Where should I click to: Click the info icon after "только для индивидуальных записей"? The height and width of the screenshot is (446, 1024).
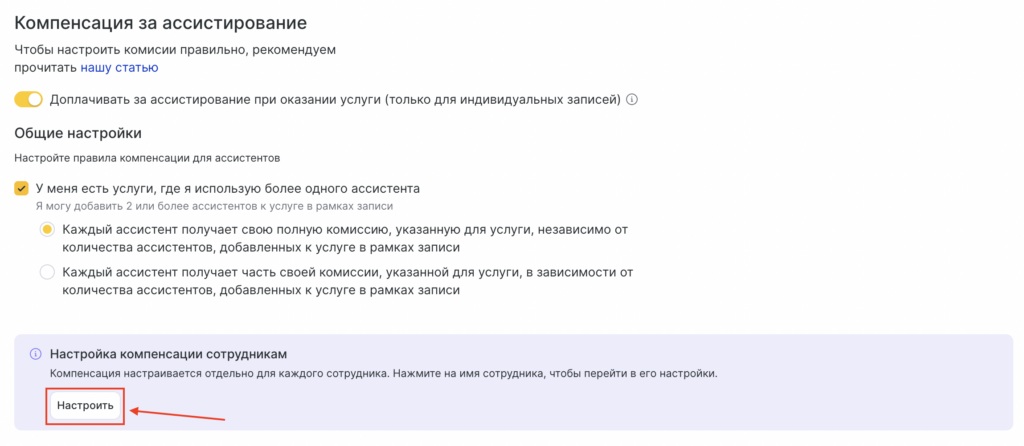click(x=632, y=99)
